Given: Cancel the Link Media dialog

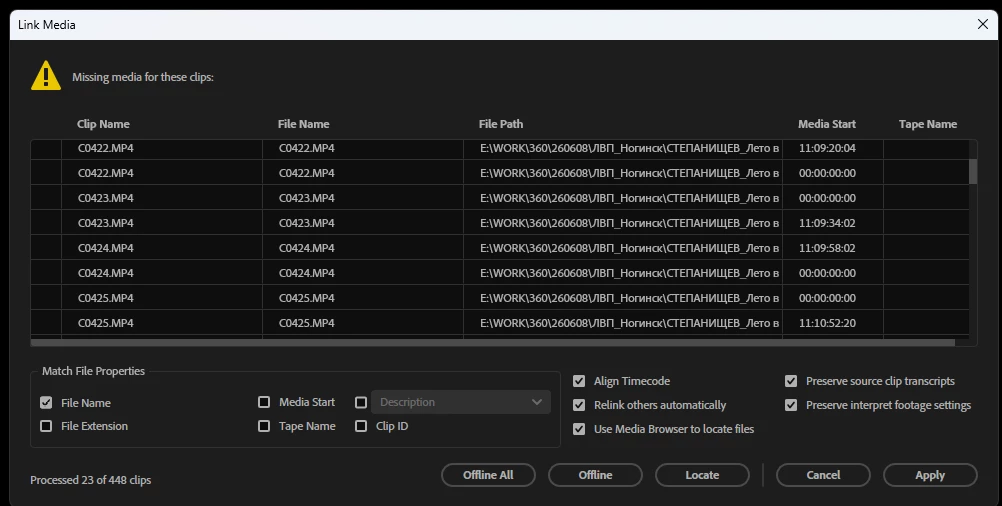Looking at the screenshot, I should point(823,475).
